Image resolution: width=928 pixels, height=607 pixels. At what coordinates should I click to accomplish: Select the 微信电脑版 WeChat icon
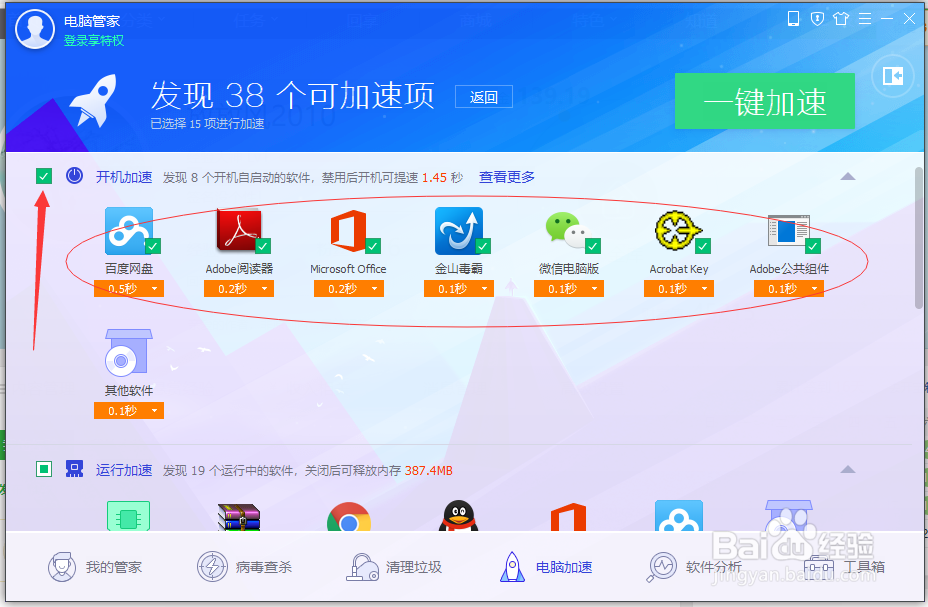568,232
